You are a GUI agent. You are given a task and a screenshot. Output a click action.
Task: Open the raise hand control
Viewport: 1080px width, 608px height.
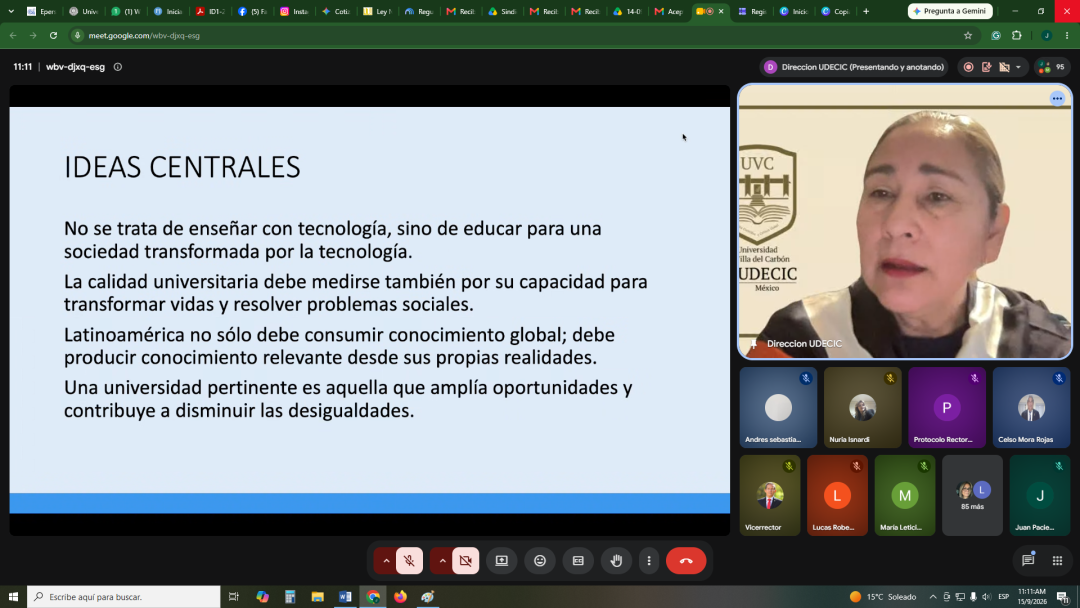[x=616, y=560]
